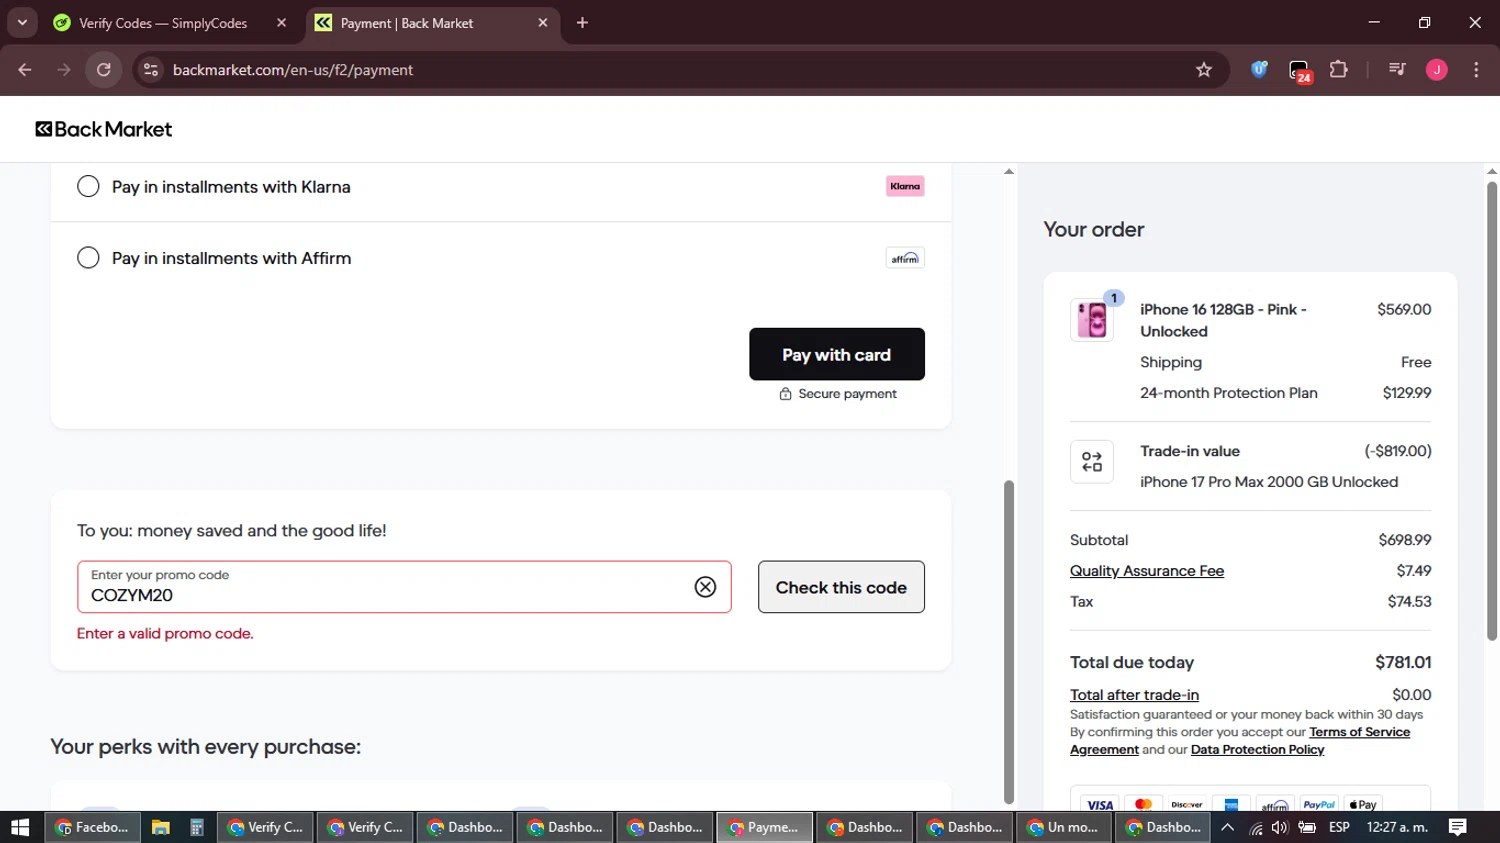Click the iPhone 16 Pink product thumbnail

pyautogui.click(x=1092, y=320)
